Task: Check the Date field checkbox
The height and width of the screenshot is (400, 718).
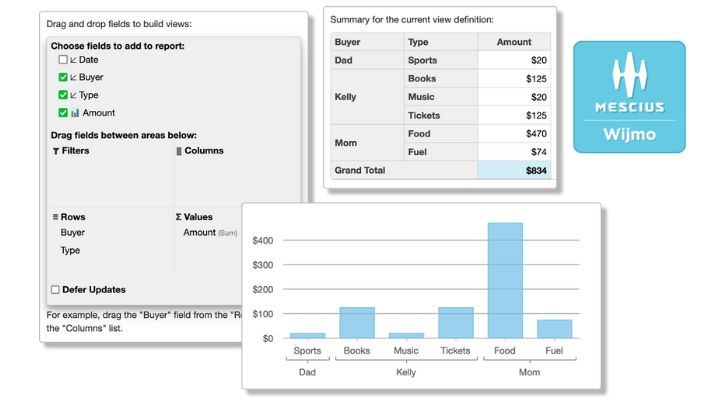Action: pyautogui.click(x=63, y=59)
